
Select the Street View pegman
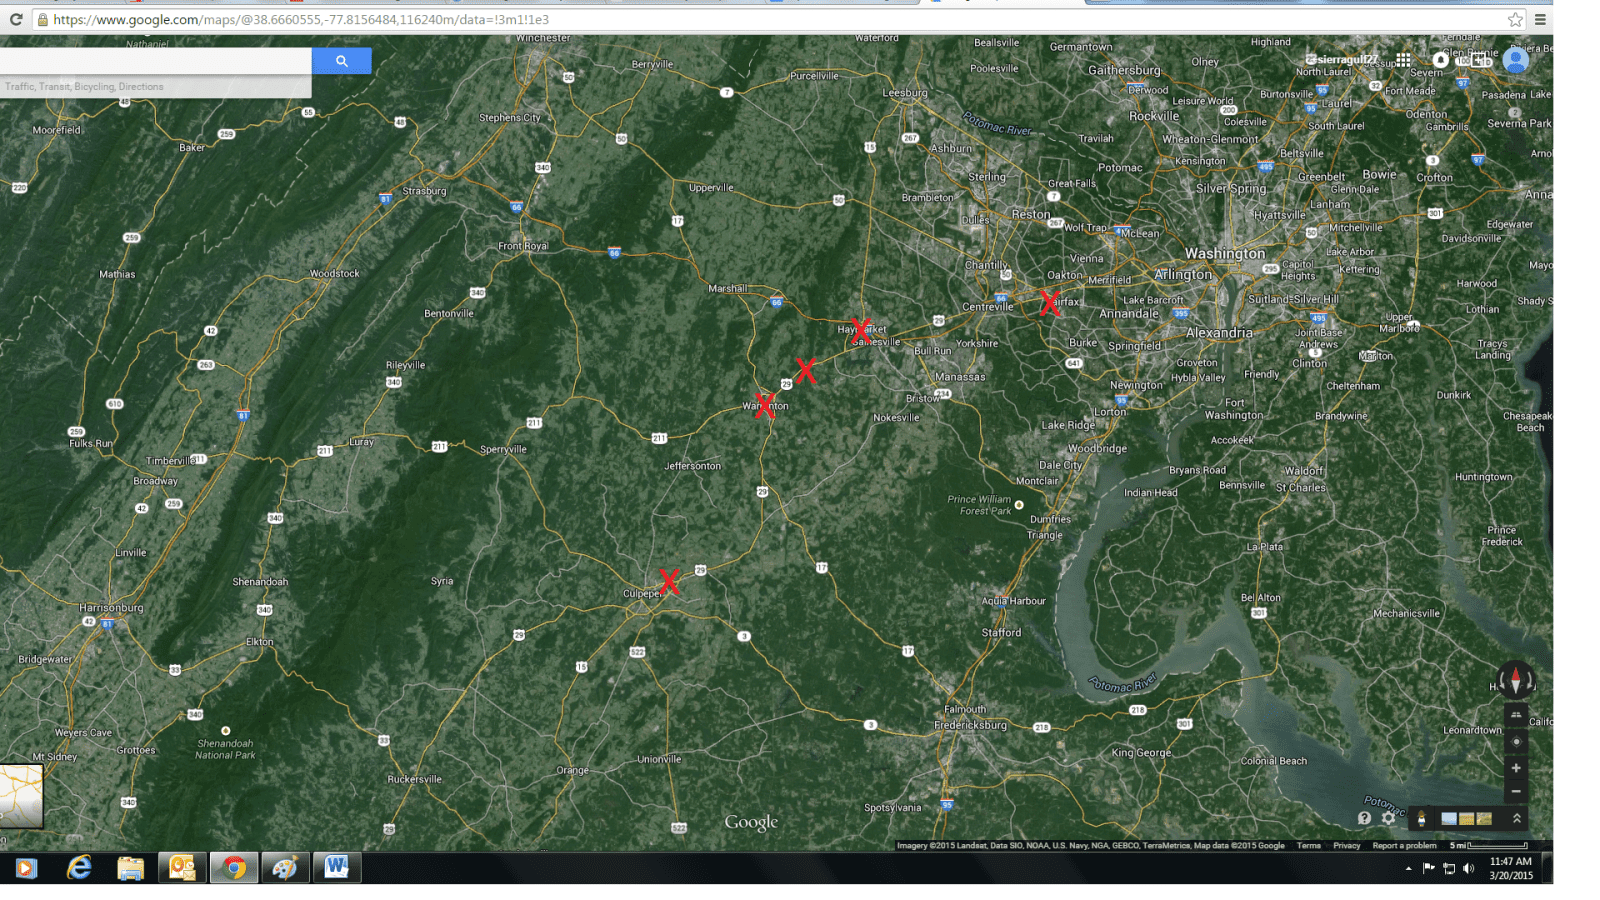coord(1421,819)
